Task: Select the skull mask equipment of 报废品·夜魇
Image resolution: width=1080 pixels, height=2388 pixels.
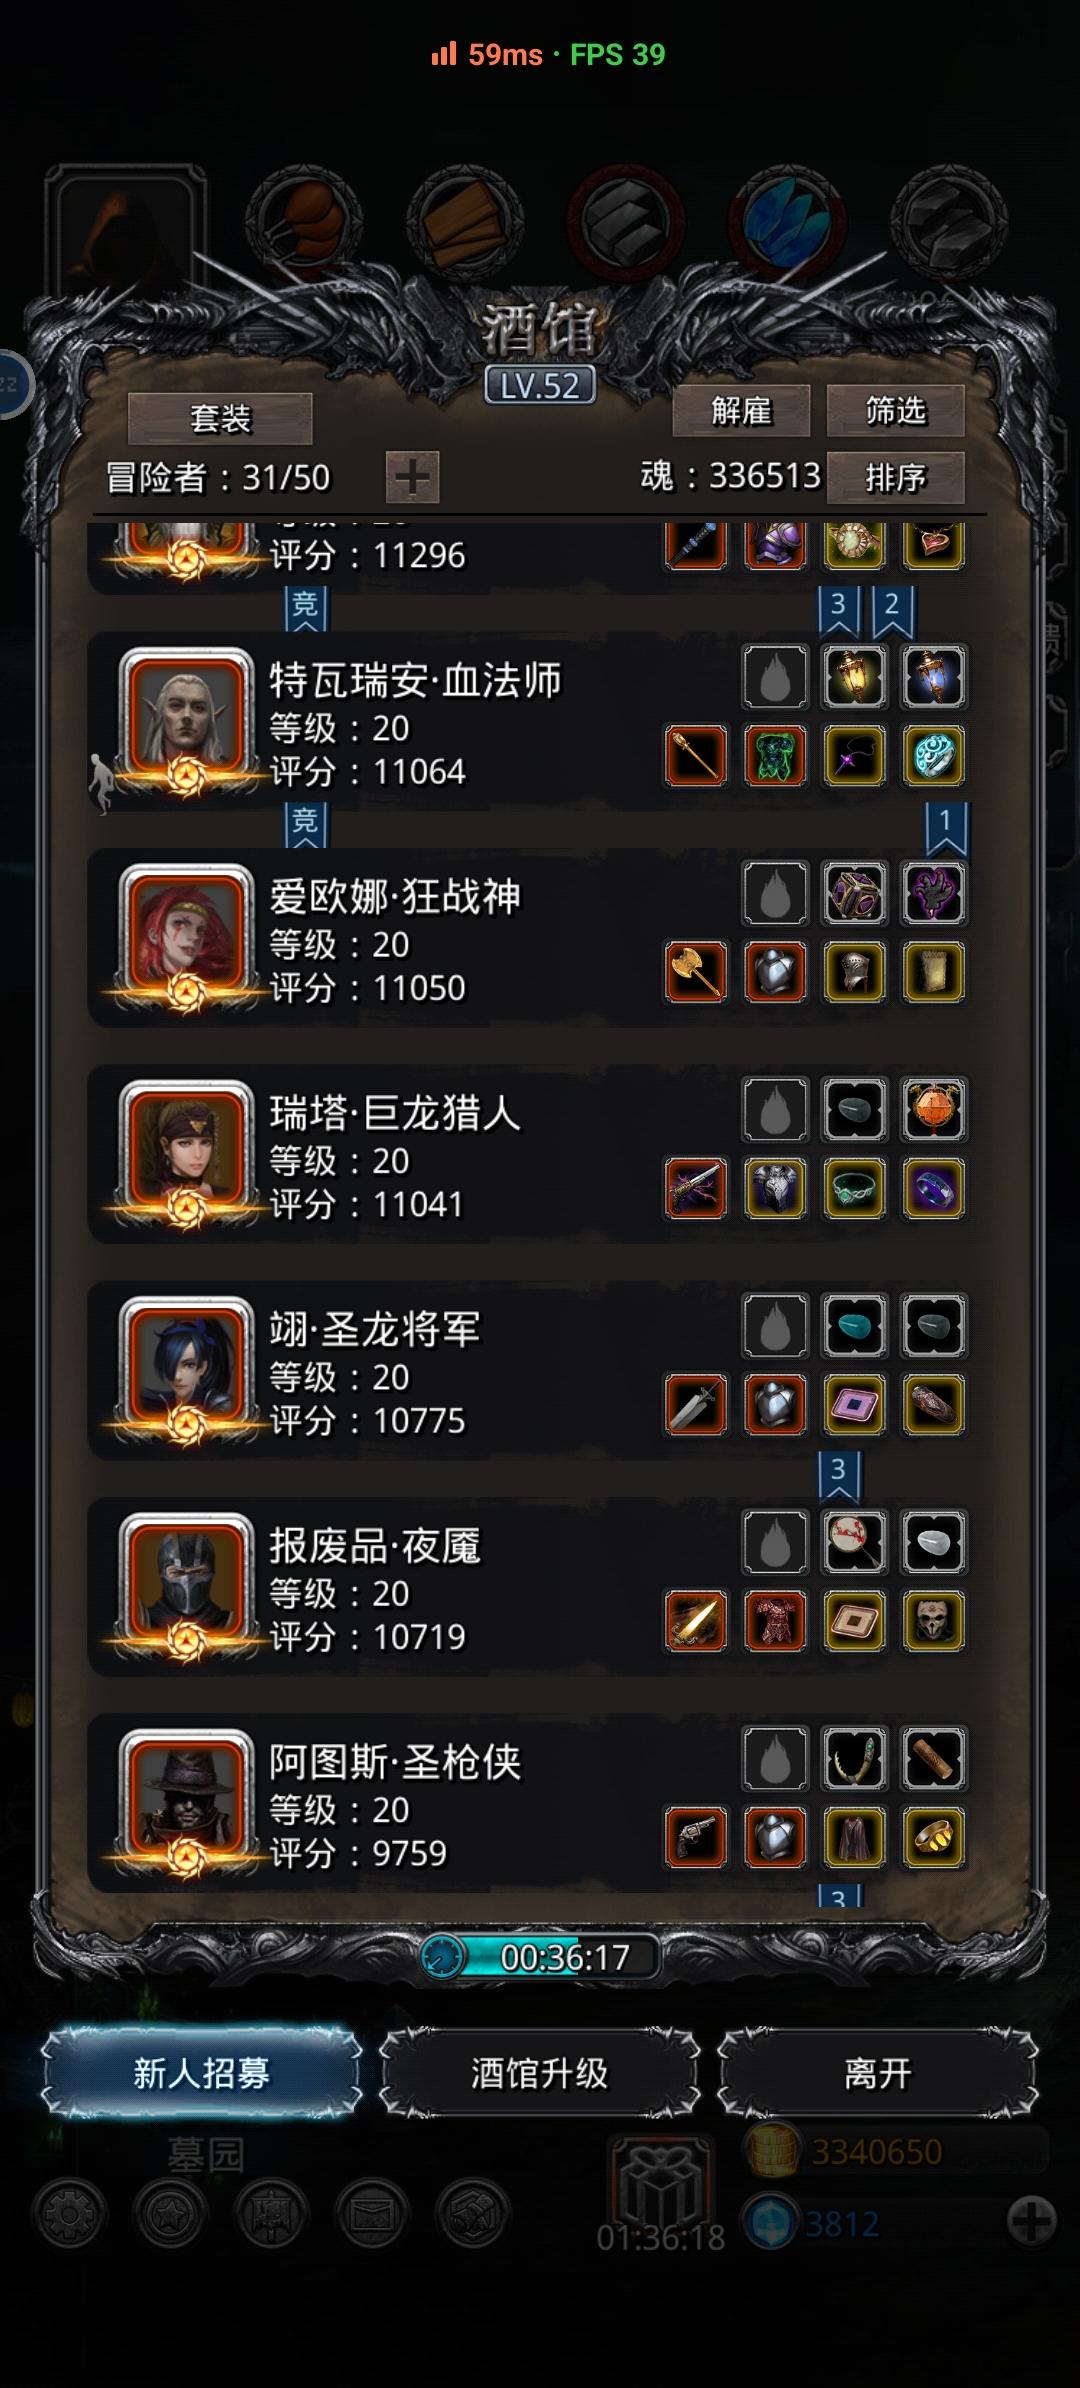Action: (933, 1620)
